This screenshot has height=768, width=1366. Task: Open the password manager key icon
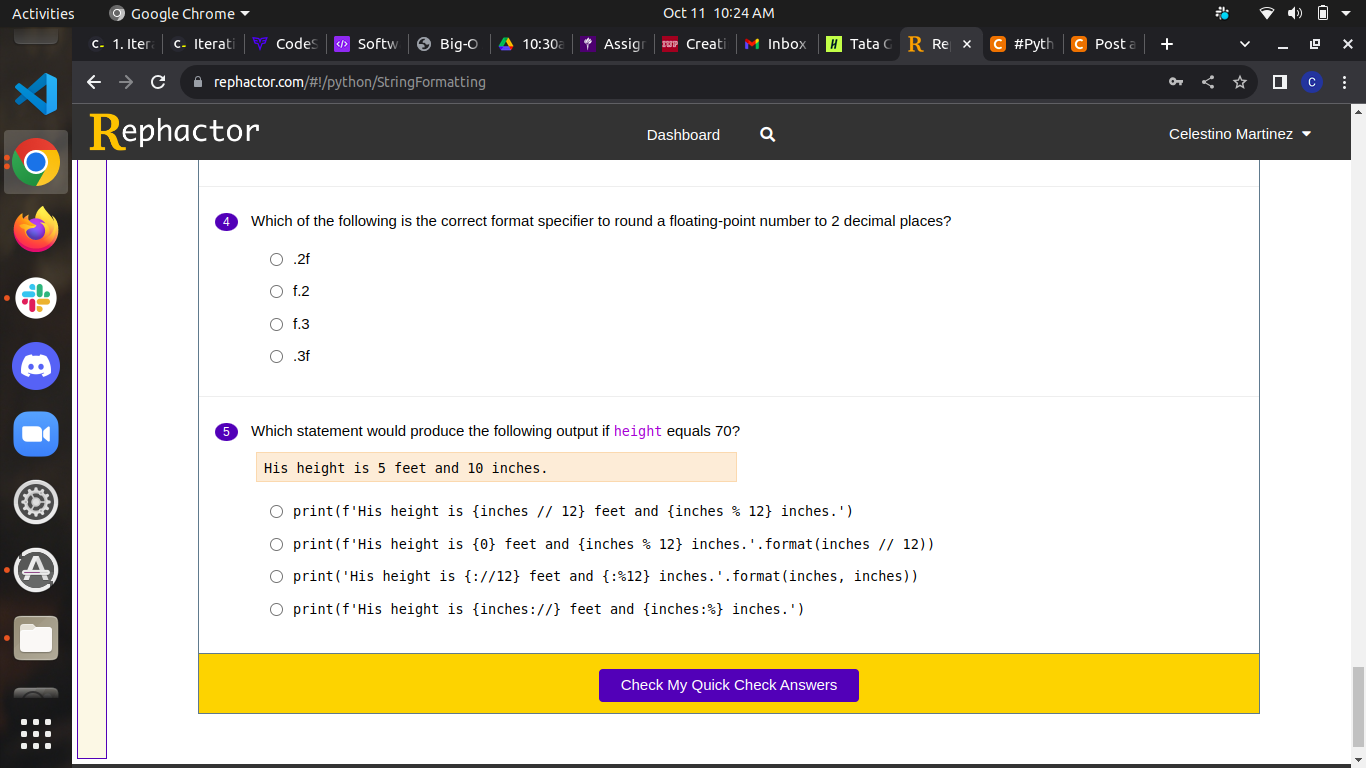pos(1173,82)
